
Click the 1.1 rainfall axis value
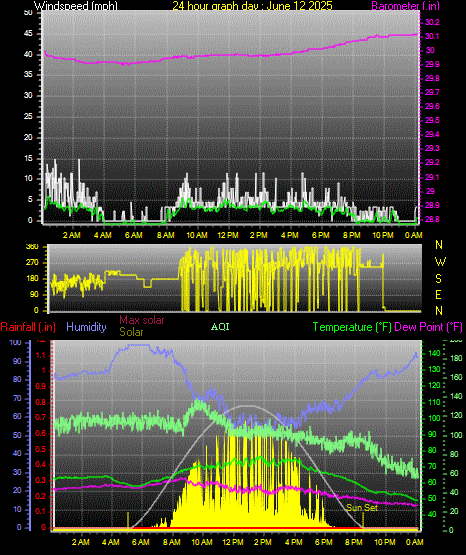coord(41,356)
